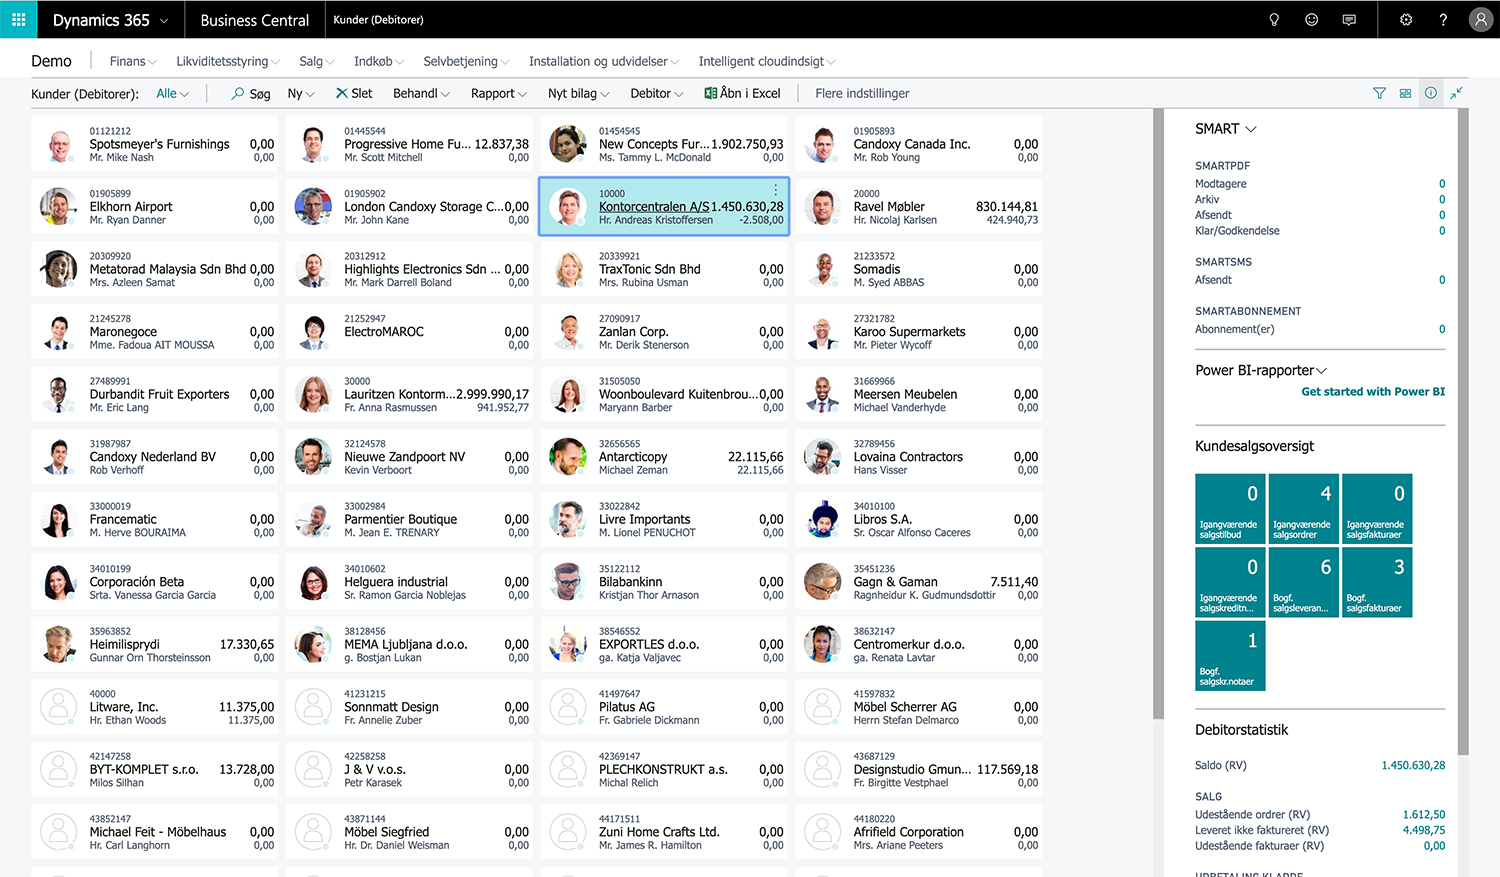Open the Rapport dropdown
The width and height of the screenshot is (1500, 877).
[499, 93]
